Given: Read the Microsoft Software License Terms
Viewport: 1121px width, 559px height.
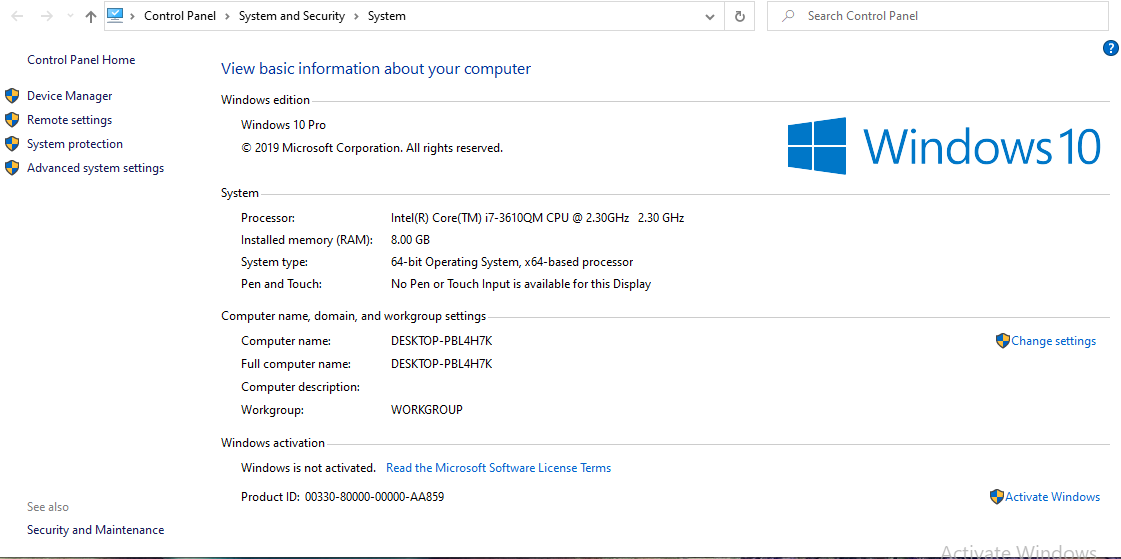Looking at the screenshot, I should (x=498, y=468).
